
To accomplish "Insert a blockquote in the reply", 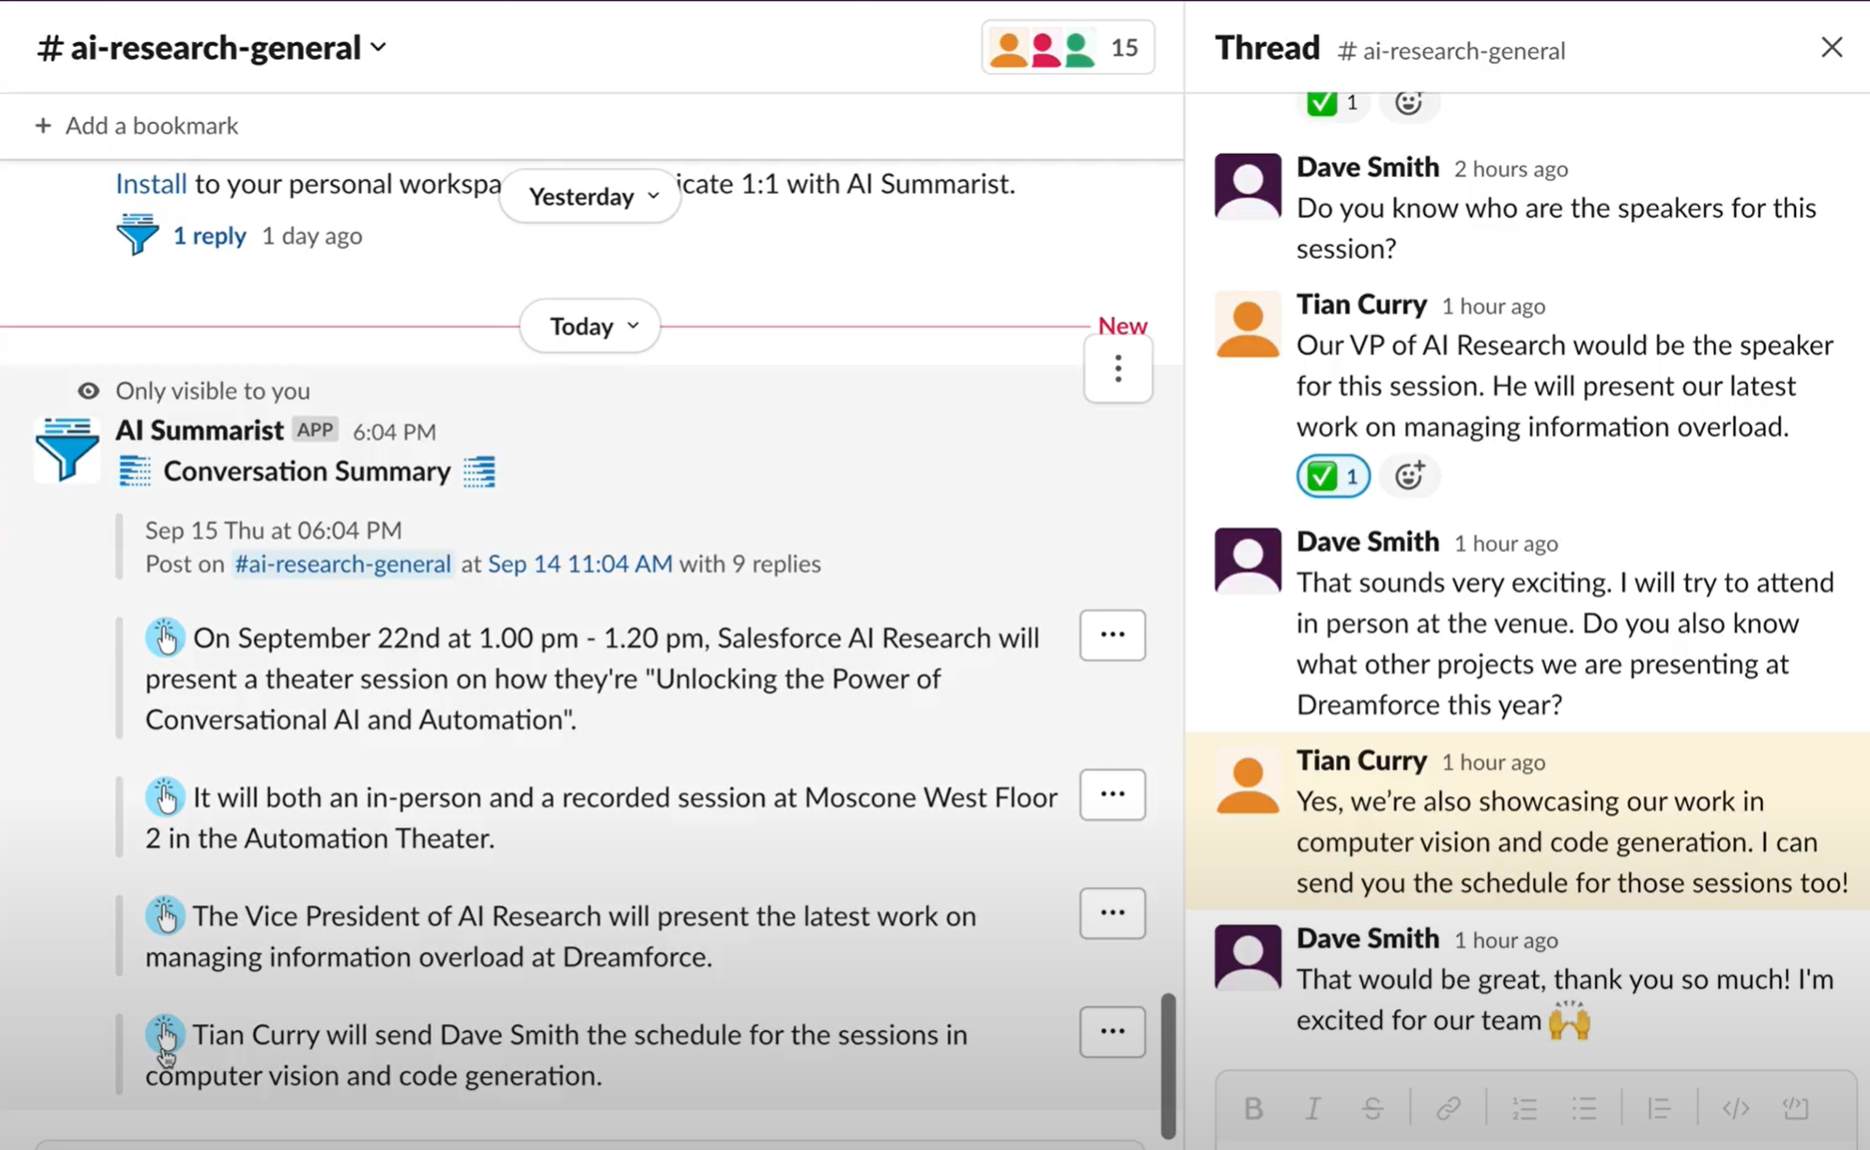I will pyautogui.click(x=1659, y=1108).
